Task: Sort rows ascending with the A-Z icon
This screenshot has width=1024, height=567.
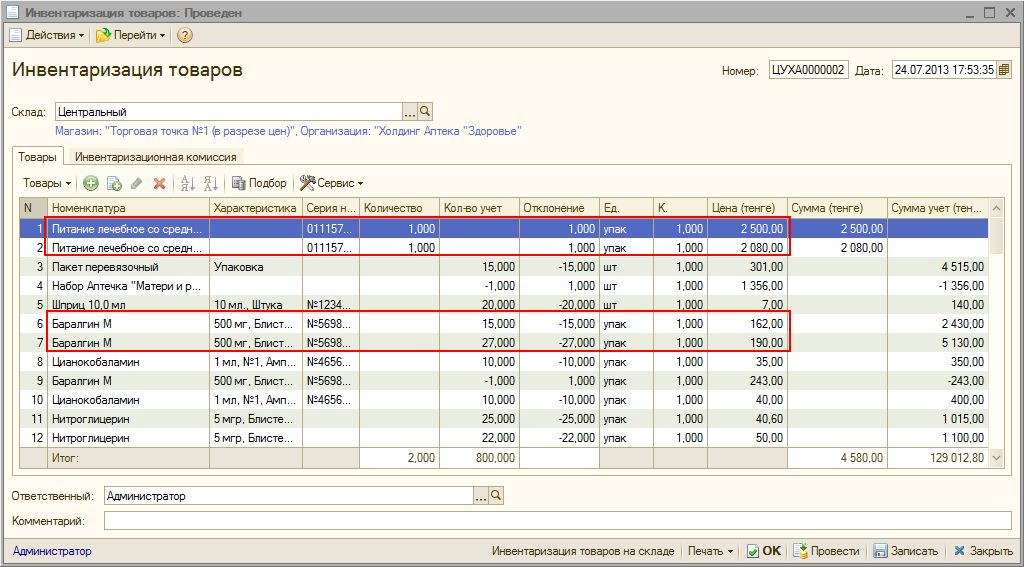Action: (x=187, y=183)
